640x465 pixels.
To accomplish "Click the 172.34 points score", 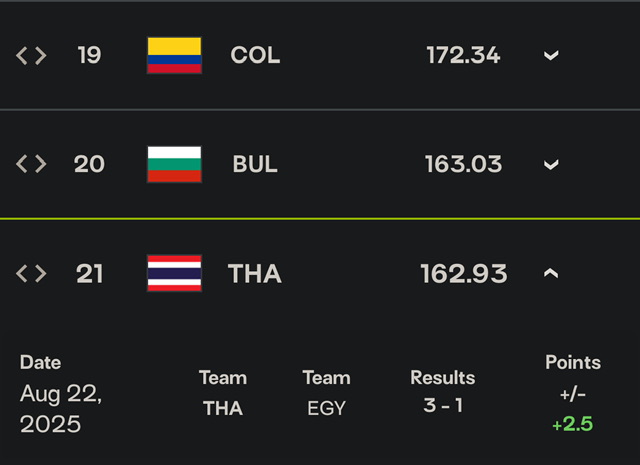I will click(463, 55).
